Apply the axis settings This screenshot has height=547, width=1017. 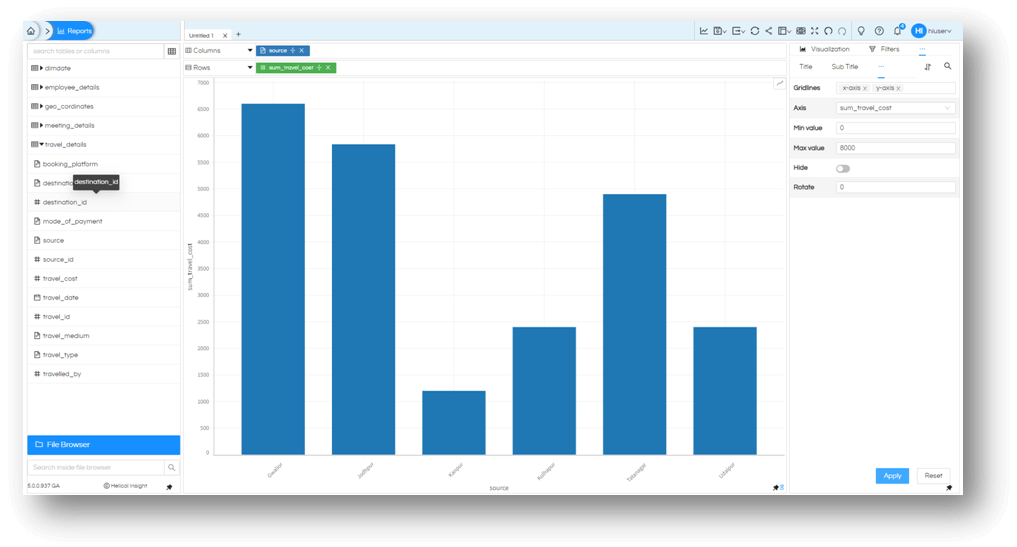[892, 476]
